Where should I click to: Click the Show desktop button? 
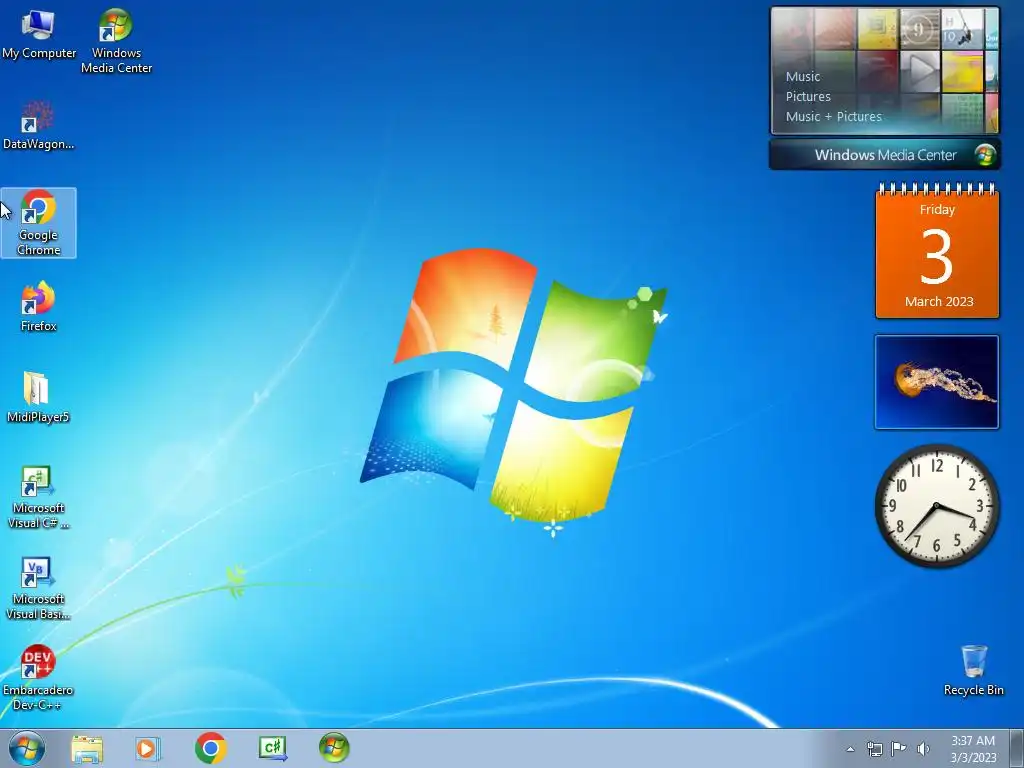point(1017,748)
